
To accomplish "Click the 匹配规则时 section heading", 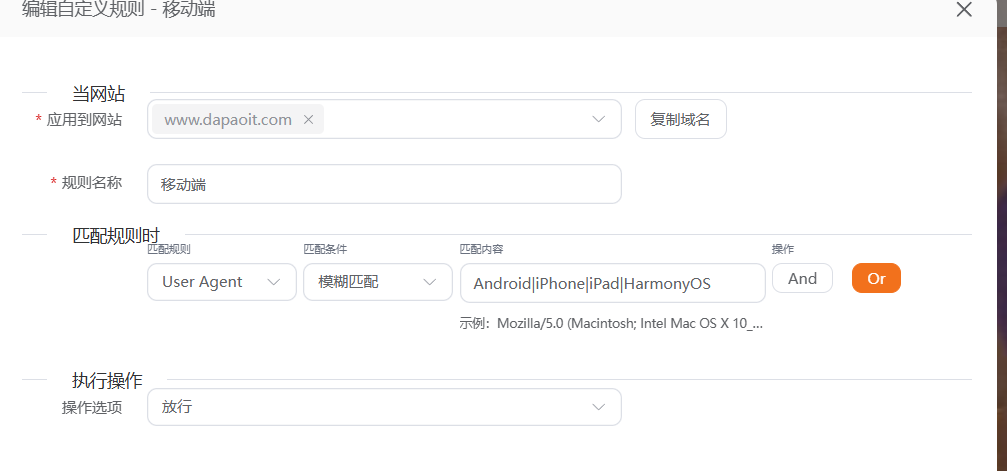I will (116, 235).
